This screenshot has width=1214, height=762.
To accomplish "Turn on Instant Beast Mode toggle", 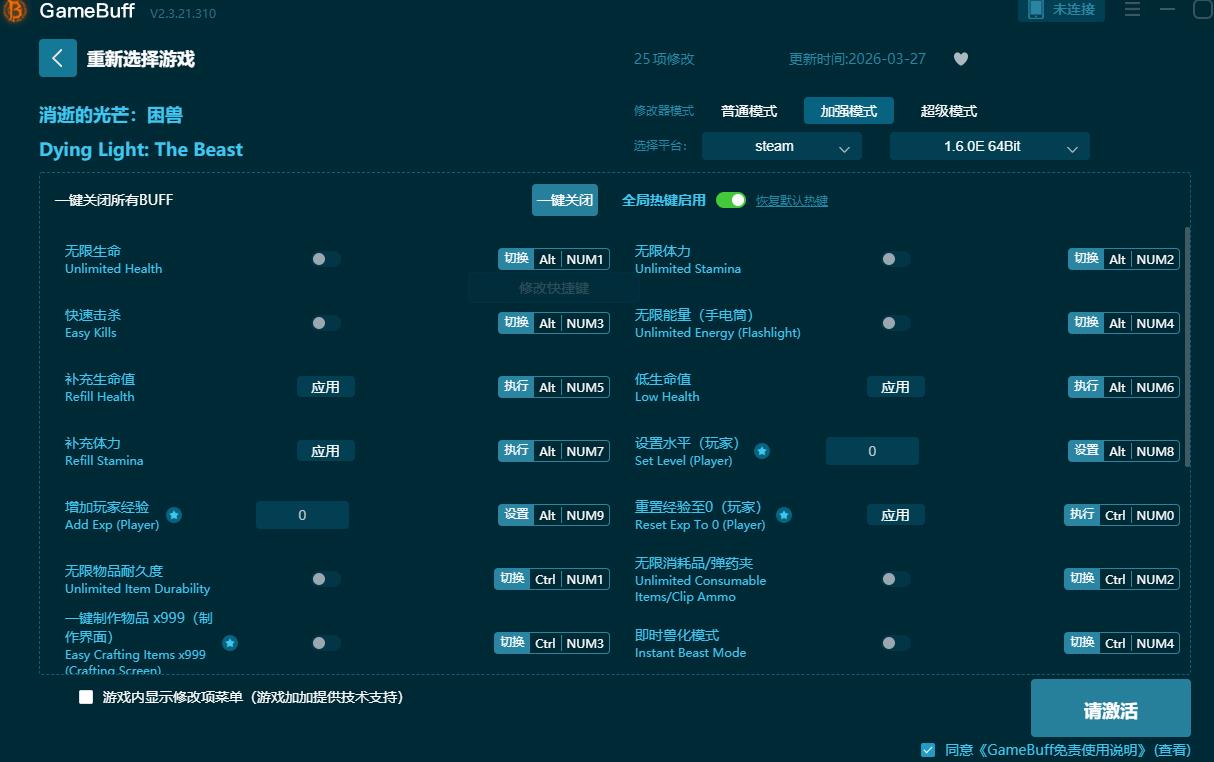I will click(x=896, y=643).
